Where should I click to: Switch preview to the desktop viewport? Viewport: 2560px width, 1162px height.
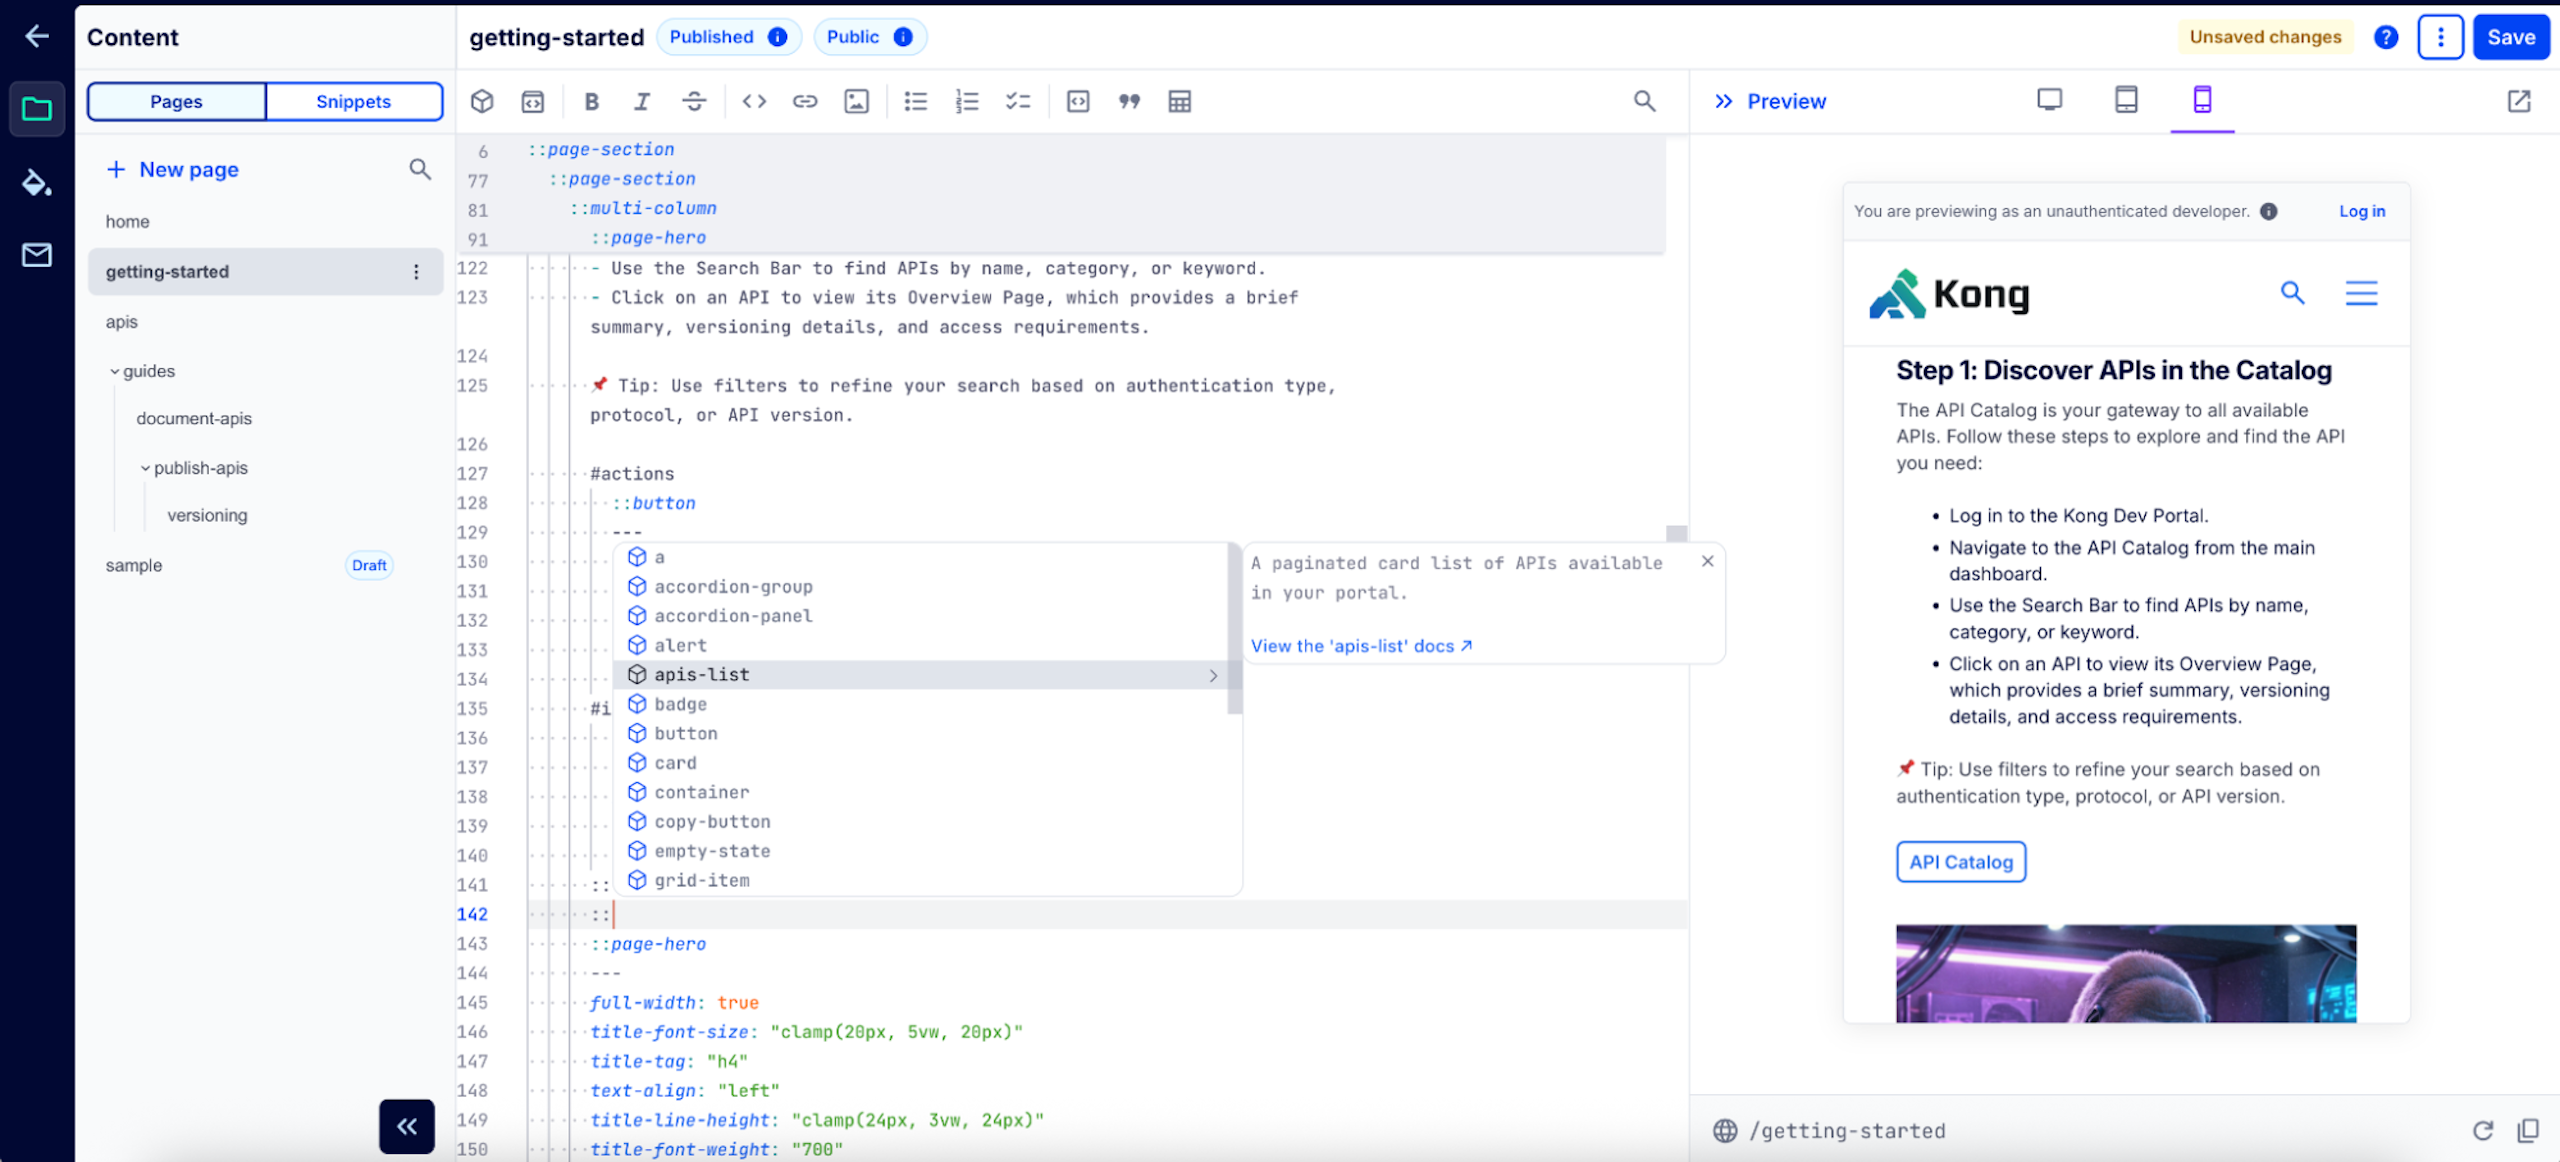[x=2049, y=100]
